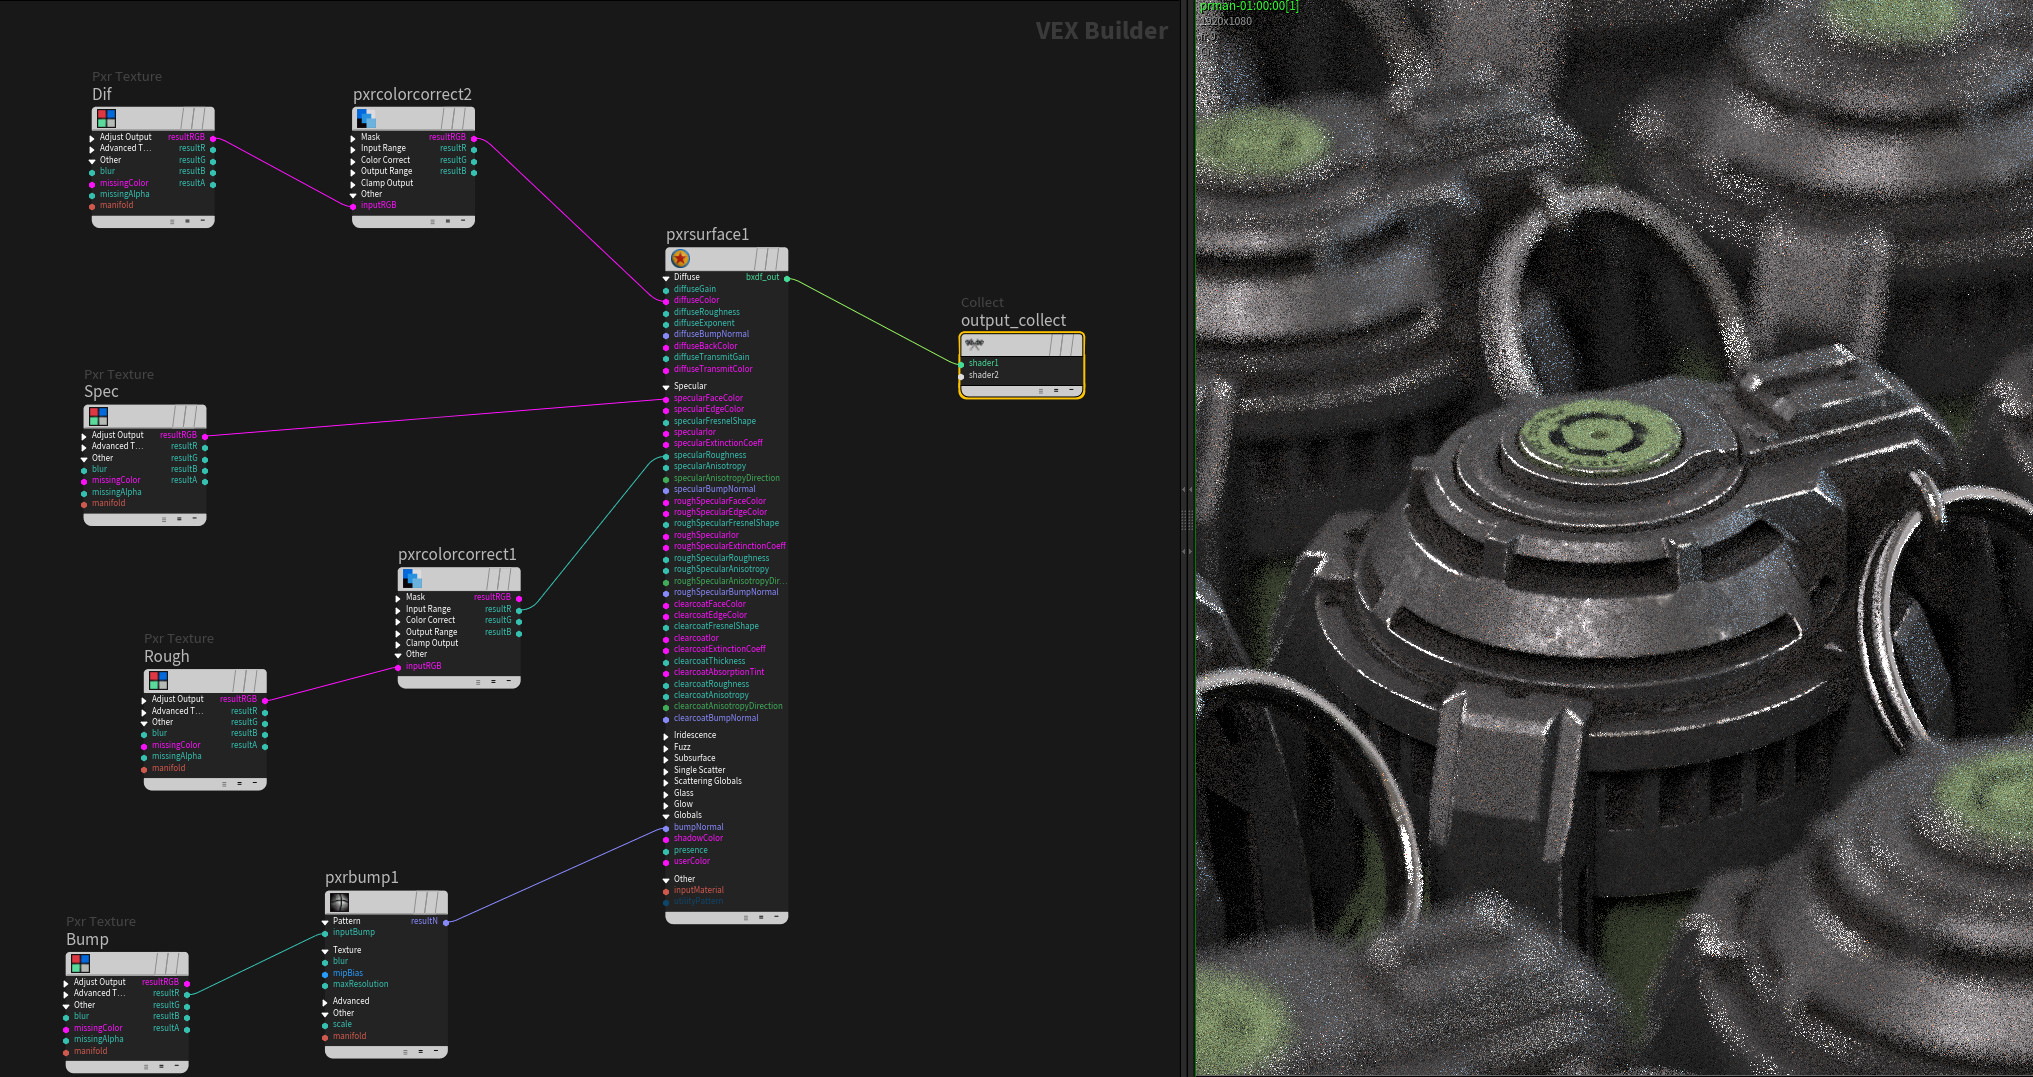Click the color-correct icon on pxrcolorcorrect1
The image size is (2033, 1077).
point(413,579)
